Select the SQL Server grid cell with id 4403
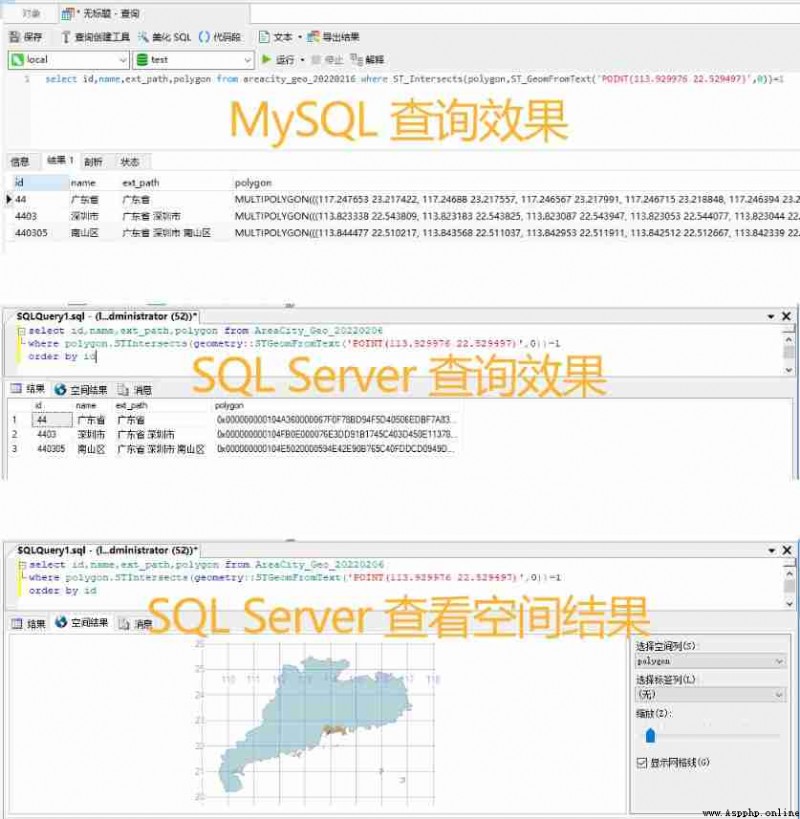This screenshot has width=800, height=819. coord(46,434)
